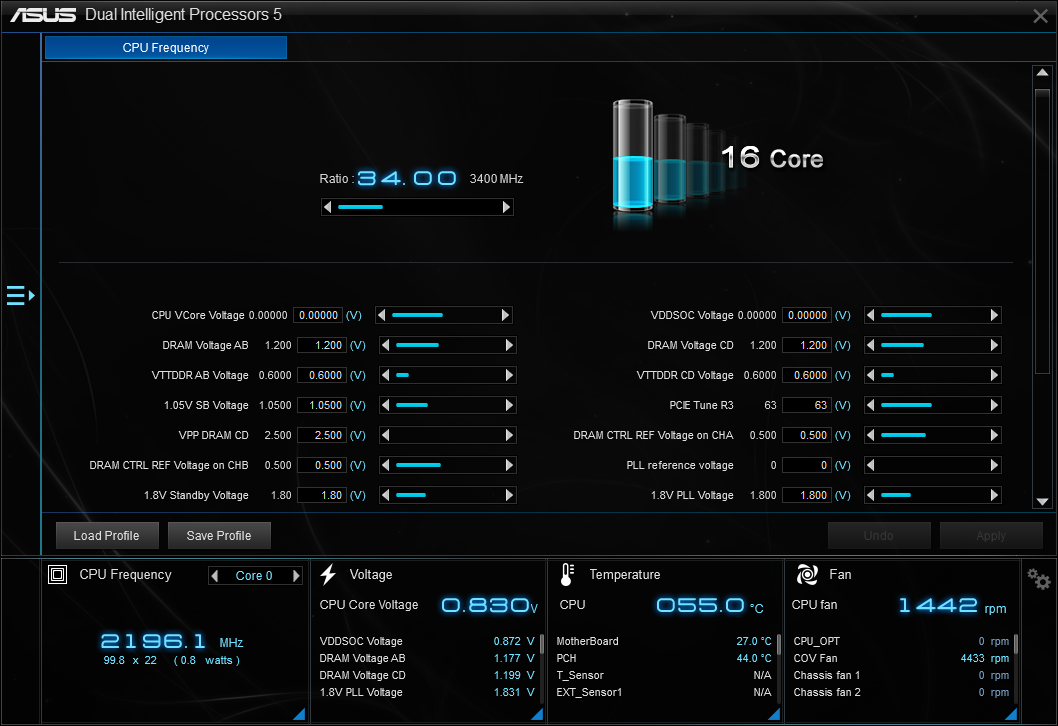The height and width of the screenshot is (726, 1058).
Task: Increase VDDSOC Voltage
Action: [x=994, y=315]
